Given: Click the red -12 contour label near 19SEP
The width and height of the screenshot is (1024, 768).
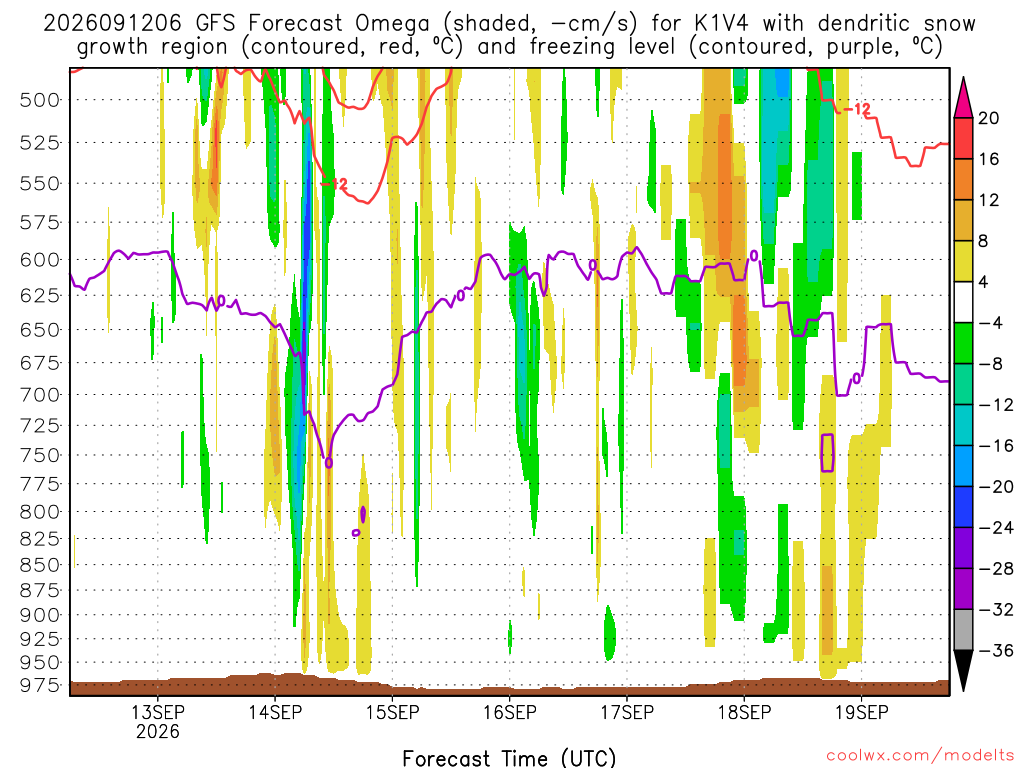Looking at the screenshot, I should [856, 109].
